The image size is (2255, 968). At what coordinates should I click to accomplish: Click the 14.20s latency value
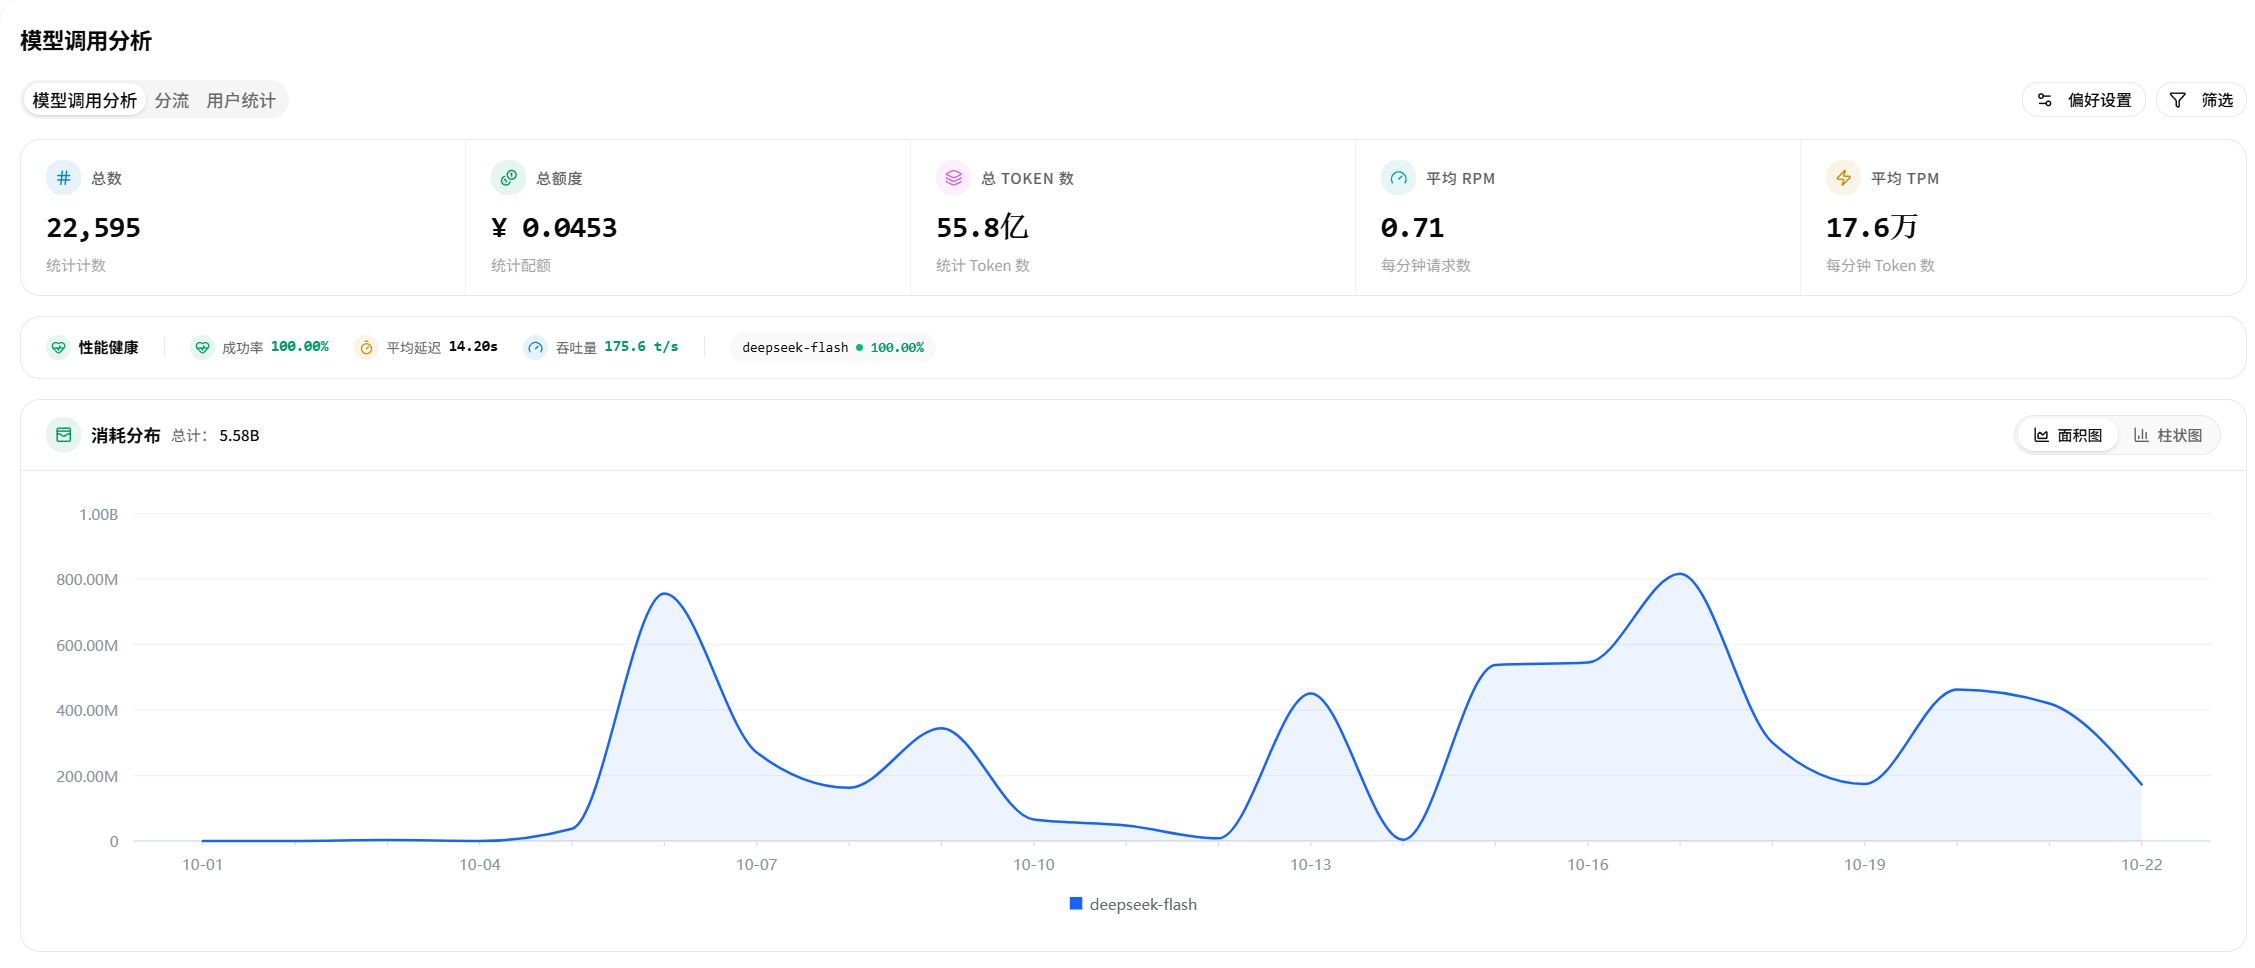pyautogui.click(x=473, y=346)
